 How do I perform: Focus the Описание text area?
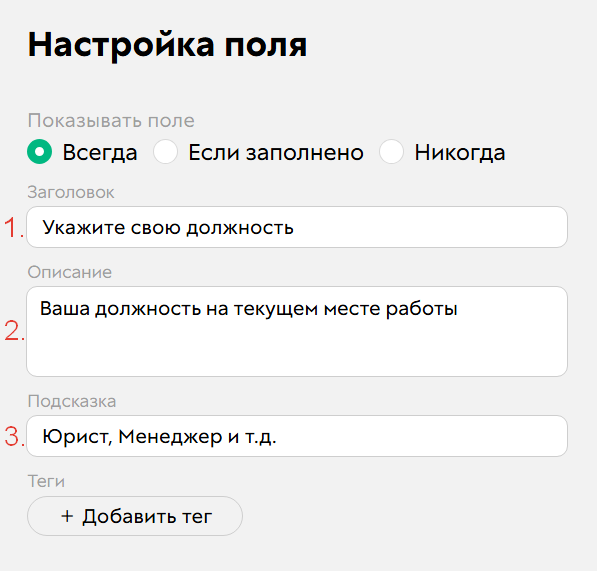(297, 332)
